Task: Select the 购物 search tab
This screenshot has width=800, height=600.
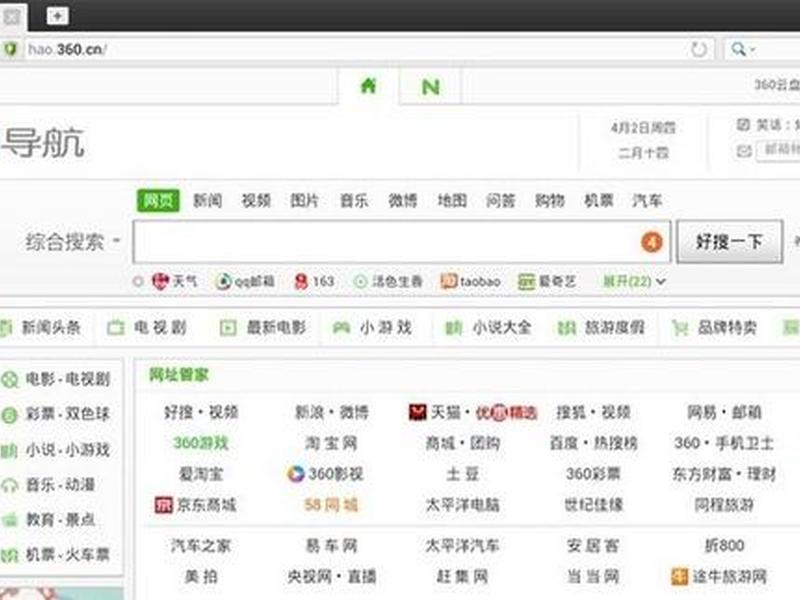Action: pyautogui.click(x=549, y=201)
